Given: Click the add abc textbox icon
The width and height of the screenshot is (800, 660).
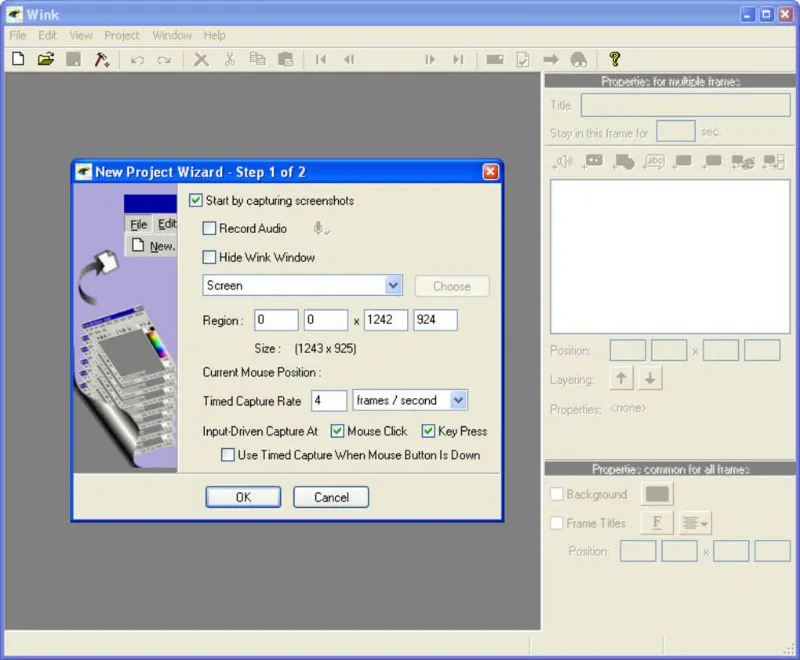Looking at the screenshot, I should click(x=654, y=162).
